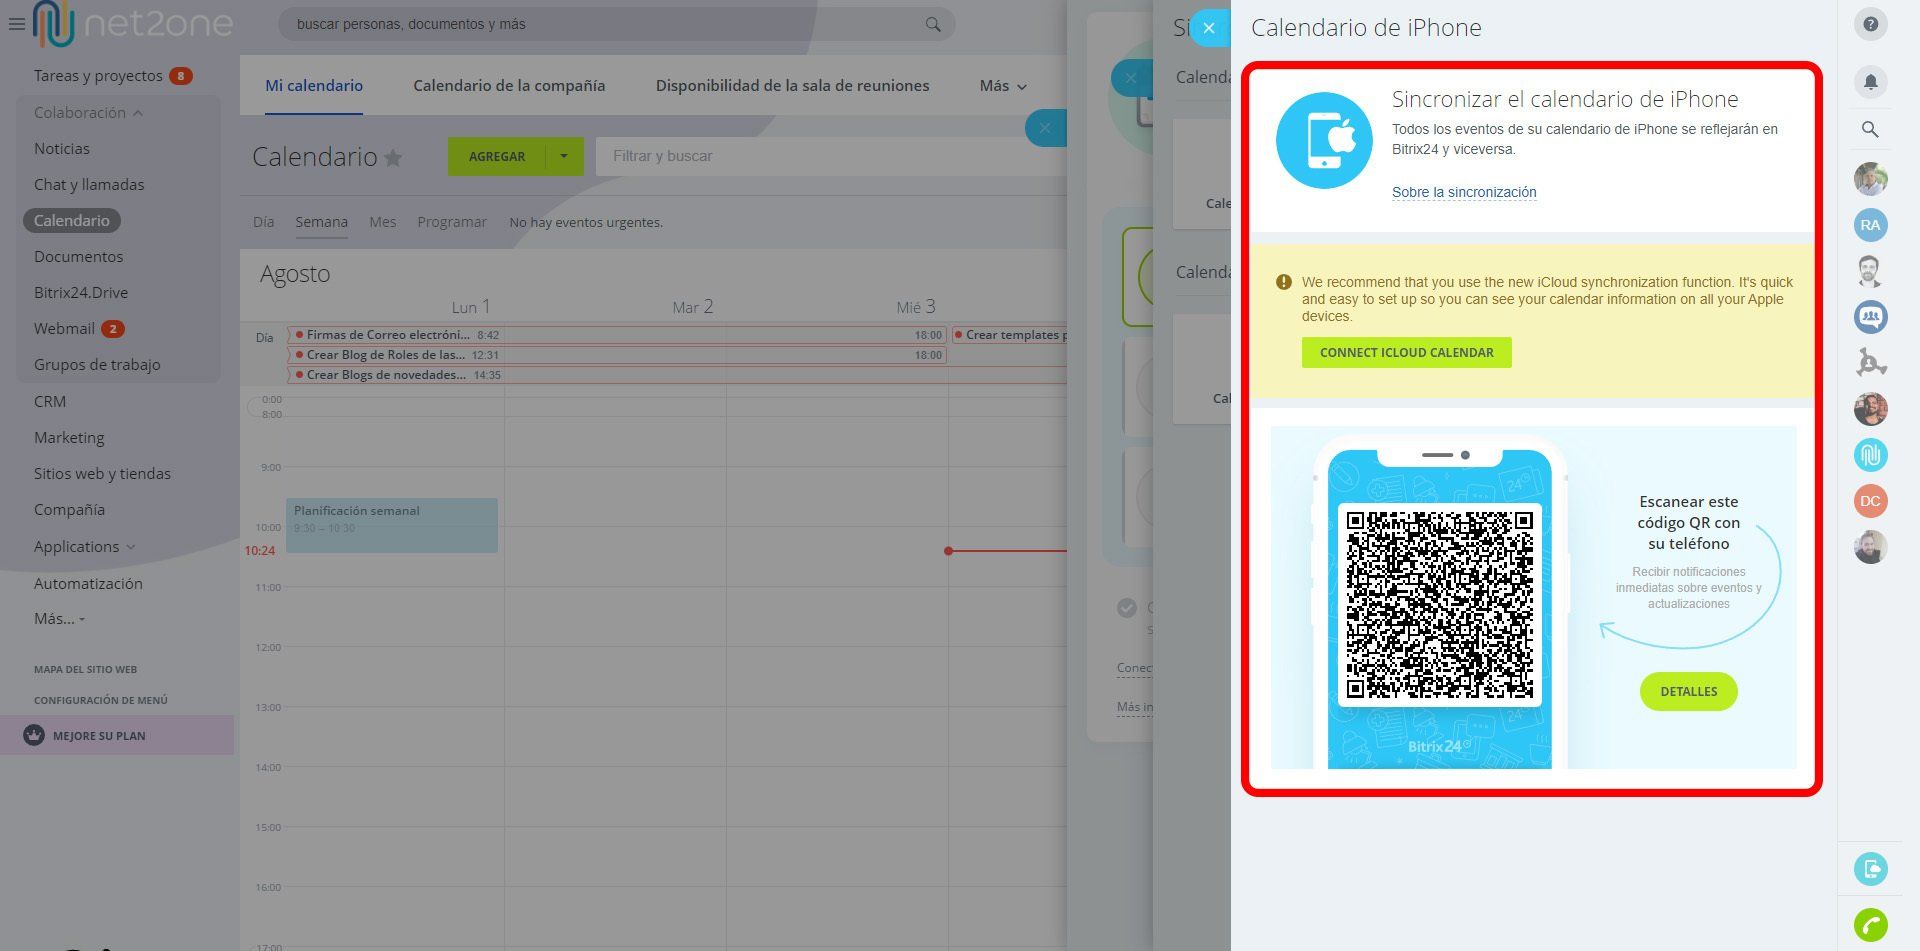The image size is (1920, 951).
Task: Open the help question mark icon
Action: 1870,25
